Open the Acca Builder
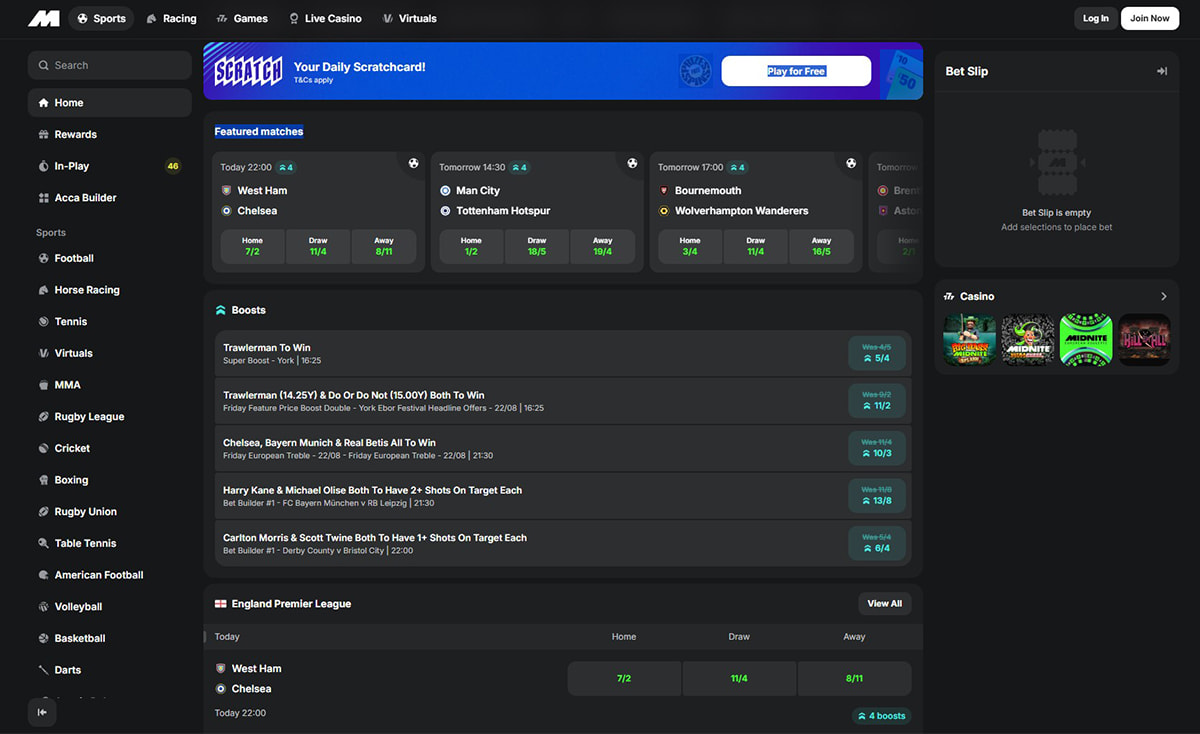 (x=110, y=198)
